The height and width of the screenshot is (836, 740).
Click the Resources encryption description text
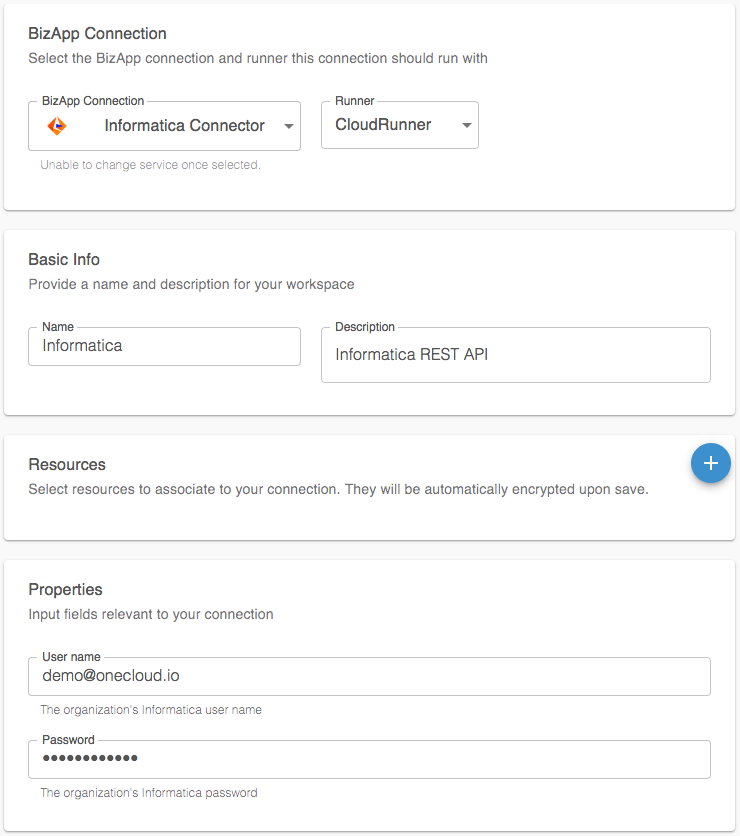point(338,490)
